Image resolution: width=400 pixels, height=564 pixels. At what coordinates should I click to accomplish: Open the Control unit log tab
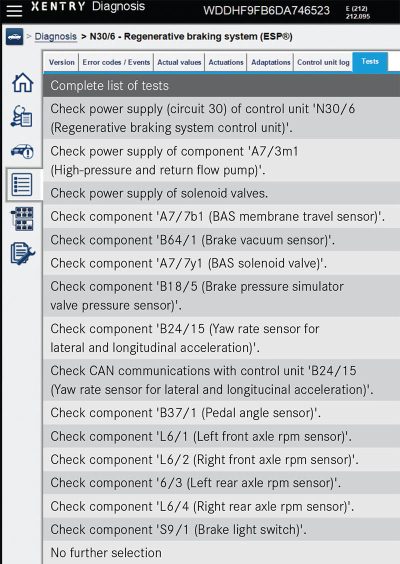click(x=323, y=62)
